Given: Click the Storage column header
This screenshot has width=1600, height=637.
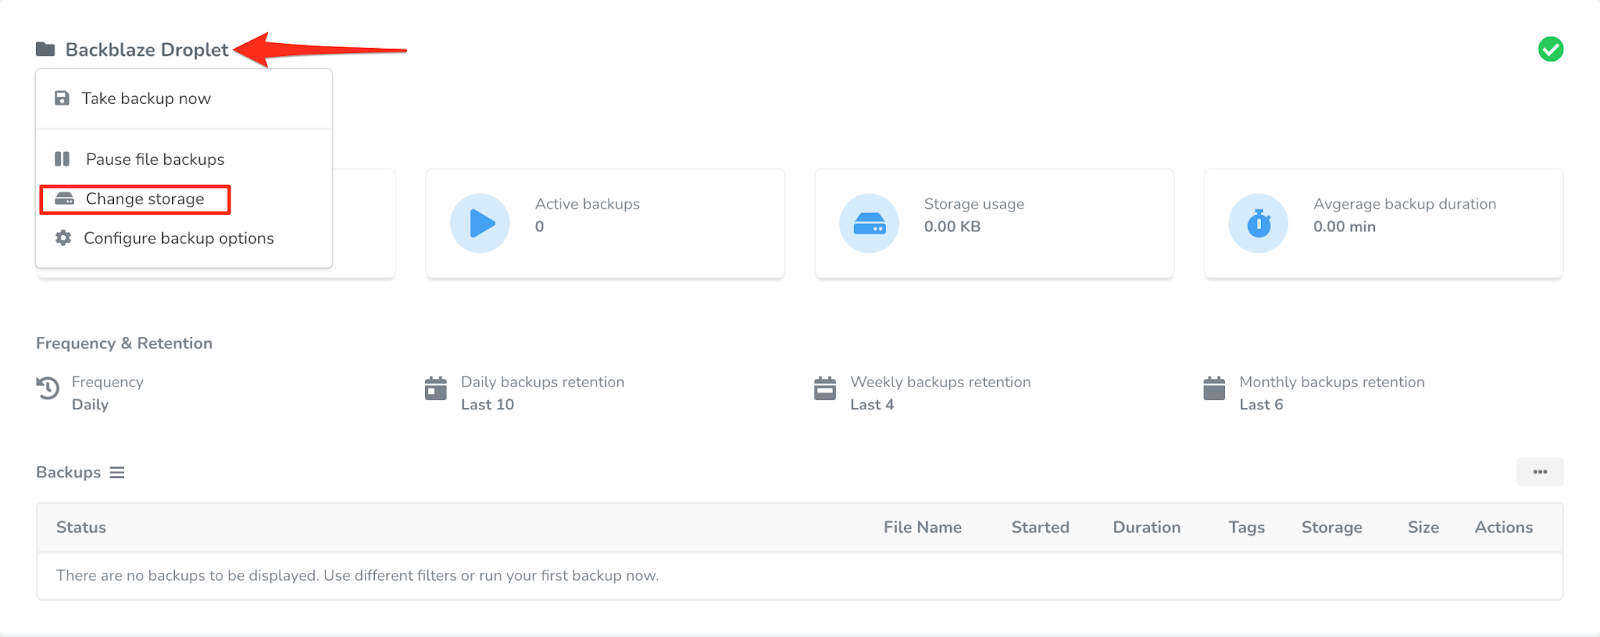Looking at the screenshot, I should 1332,527.
